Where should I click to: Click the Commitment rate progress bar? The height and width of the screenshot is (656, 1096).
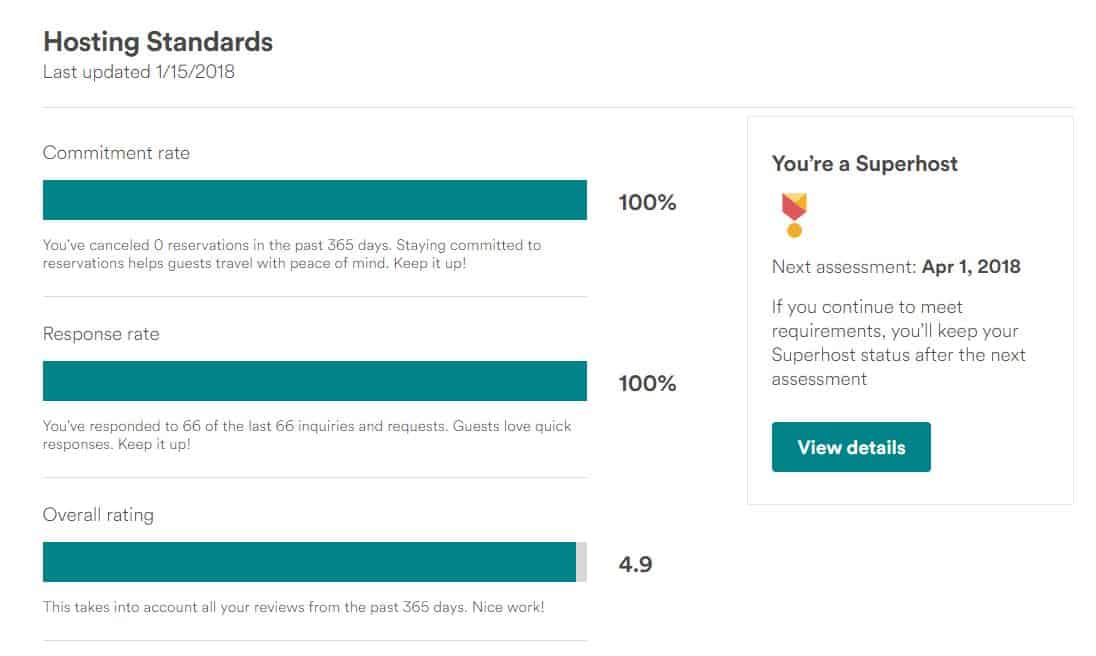[315, 200]
